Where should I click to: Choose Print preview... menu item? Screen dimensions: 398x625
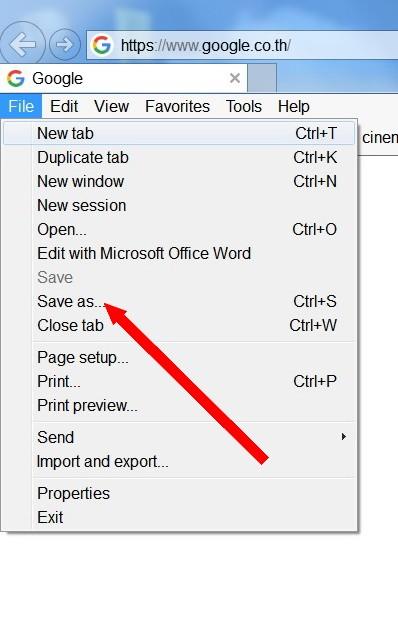click(179, 405)
